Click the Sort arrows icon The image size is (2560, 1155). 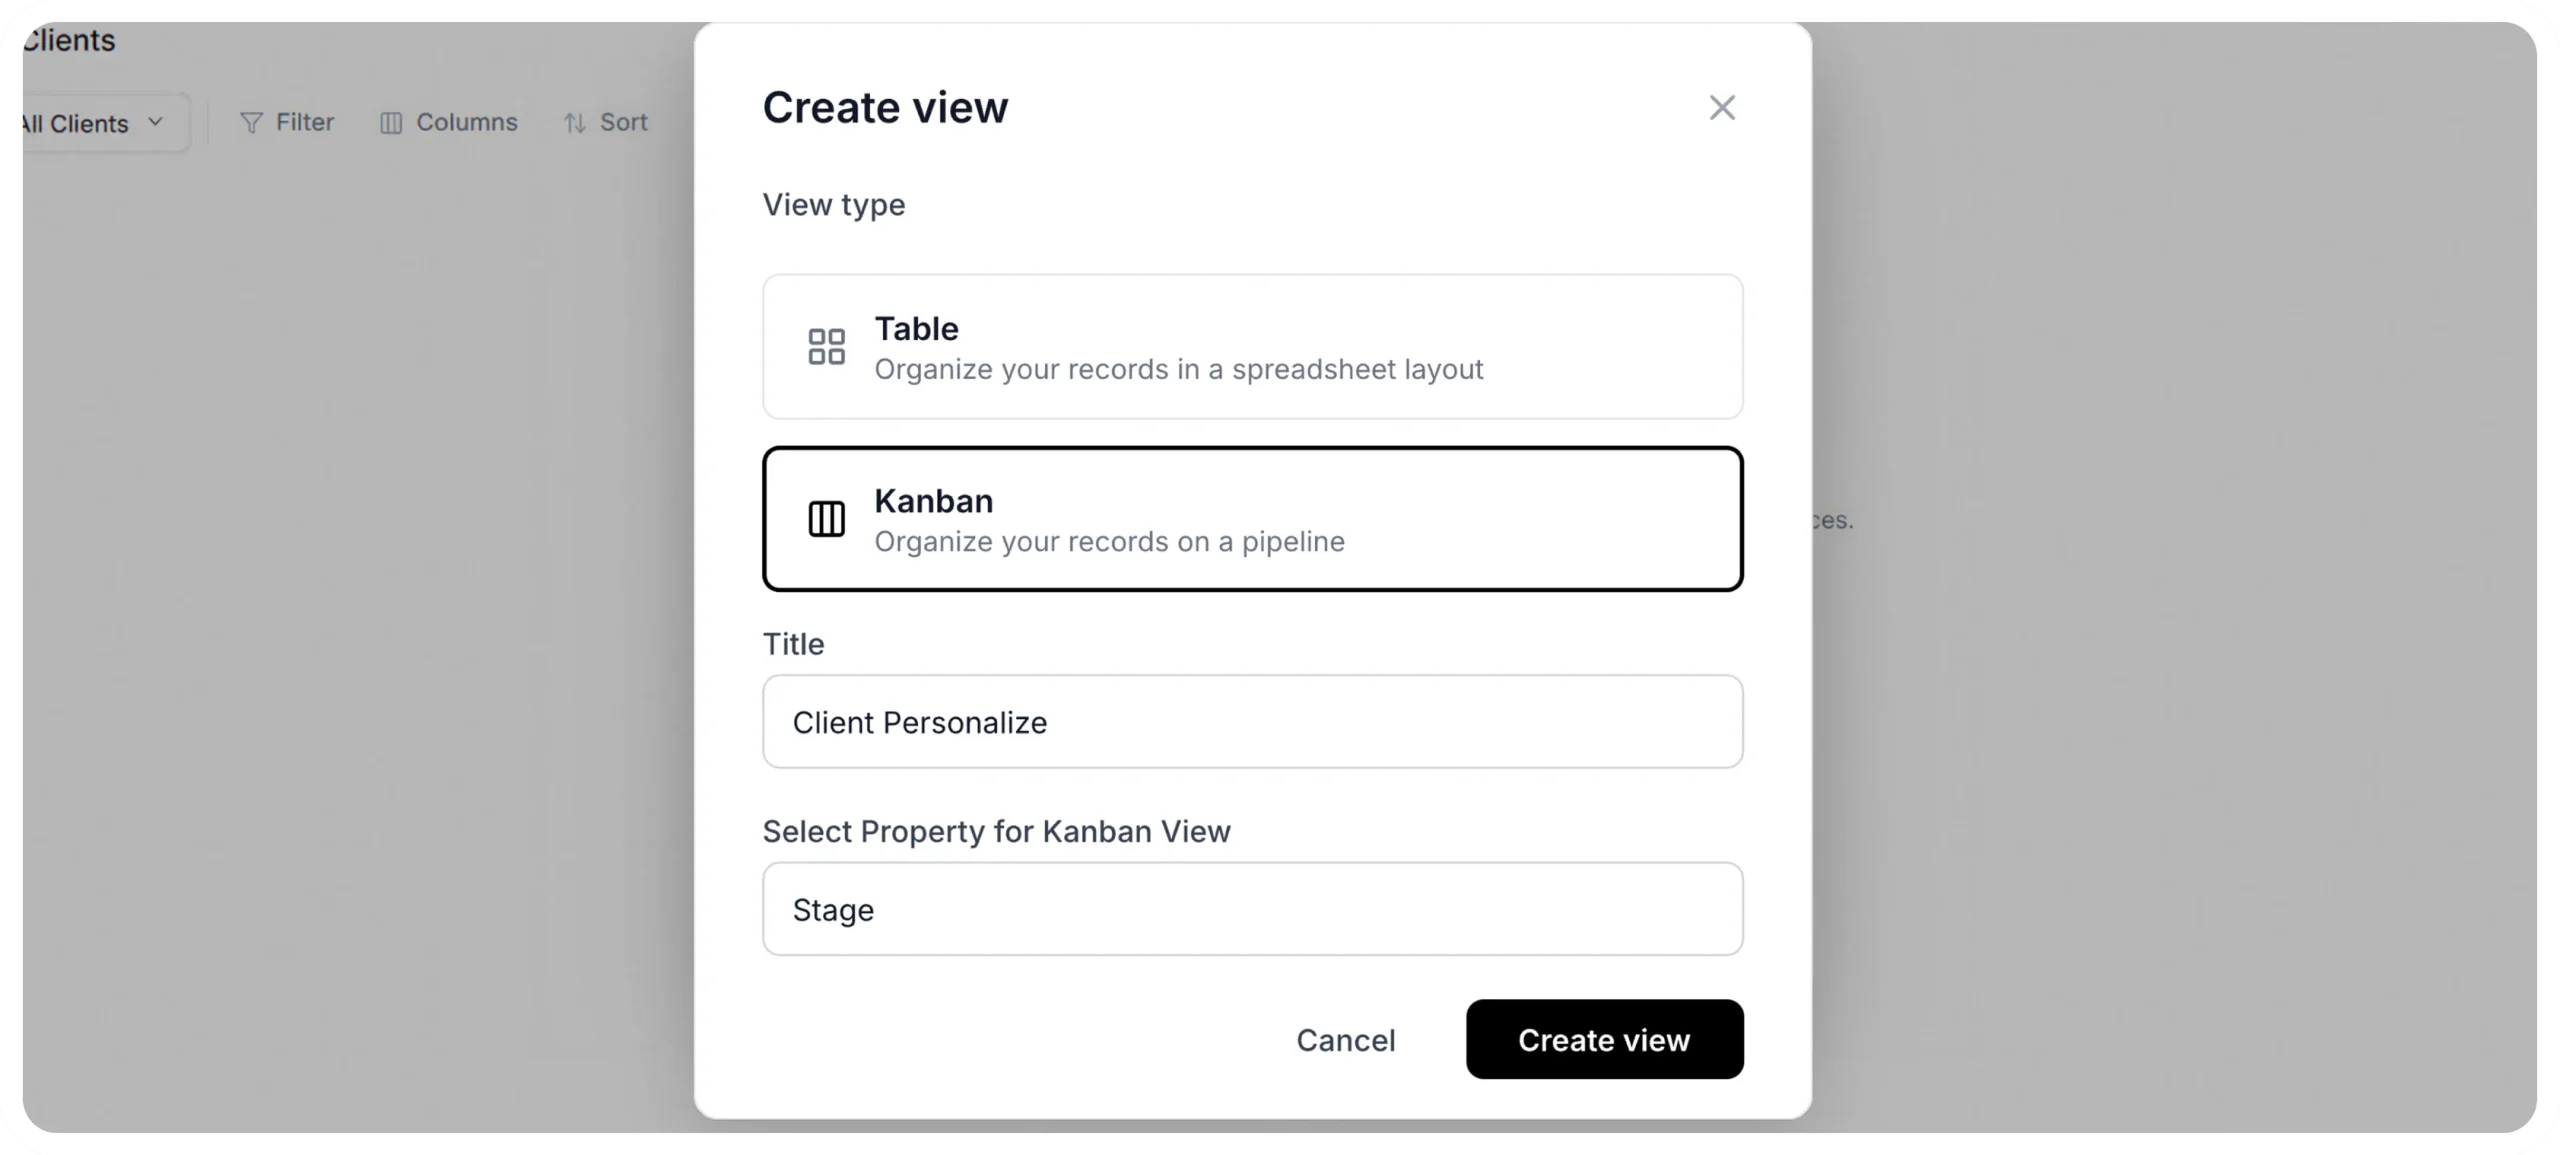click(x=574, y=123)
